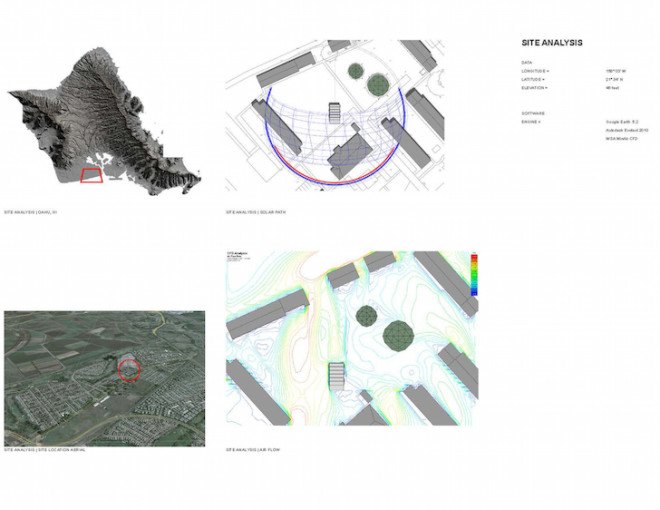Click the rainbow color legend in the air flow diagram
The height and width of the screenshot is (510, 660).
(474, 274)
